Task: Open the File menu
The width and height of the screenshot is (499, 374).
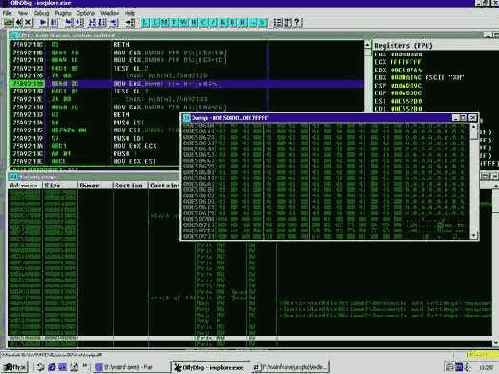Action: click(x=7, y=13)
